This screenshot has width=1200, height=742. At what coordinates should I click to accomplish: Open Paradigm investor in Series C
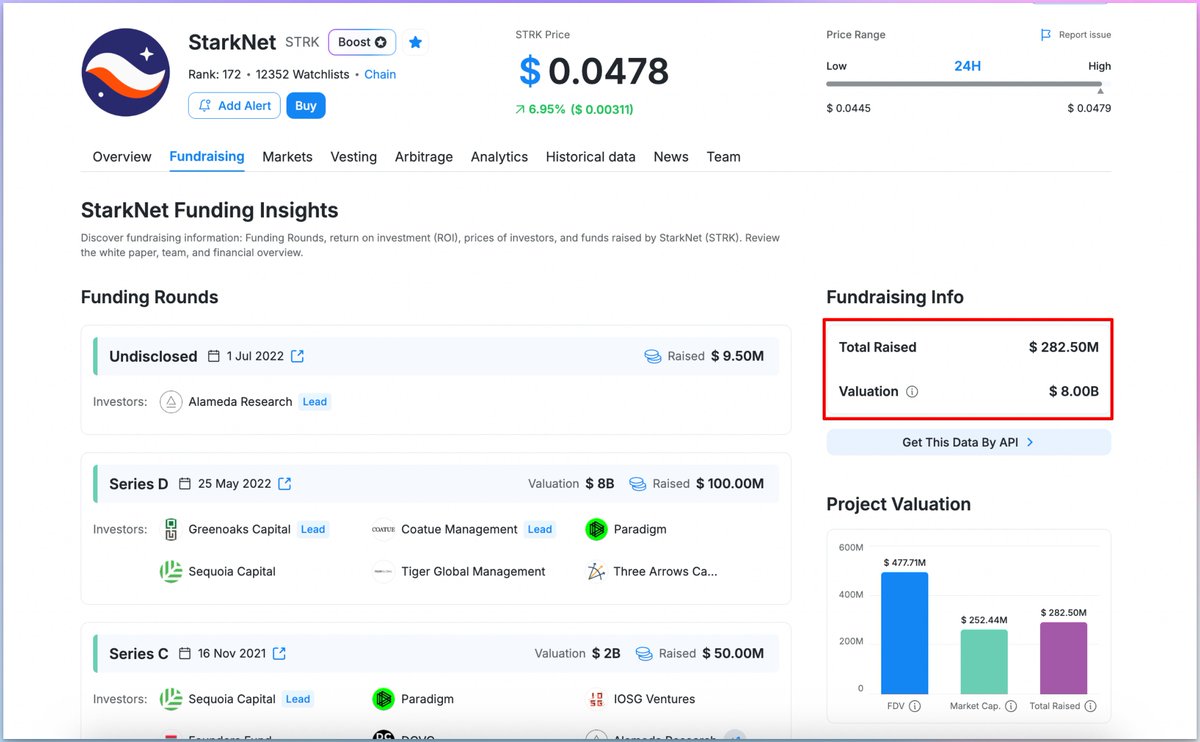(428, 699)
